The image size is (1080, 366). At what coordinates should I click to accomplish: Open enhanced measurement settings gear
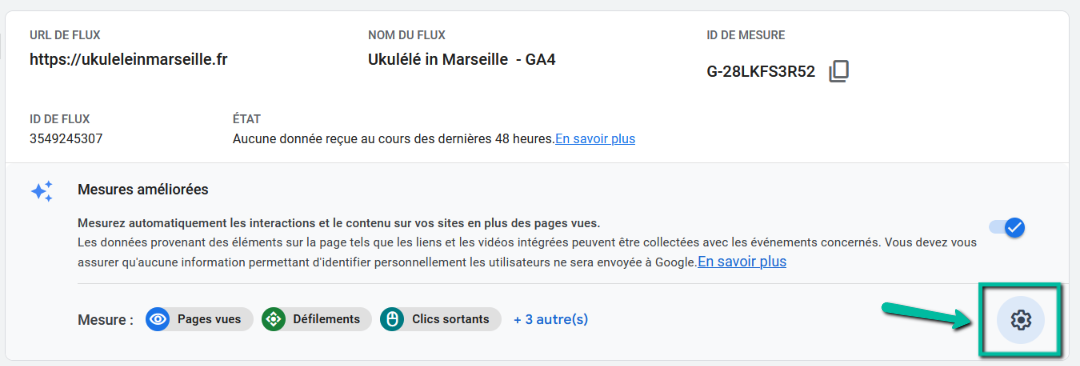[x=1021, y=320]
